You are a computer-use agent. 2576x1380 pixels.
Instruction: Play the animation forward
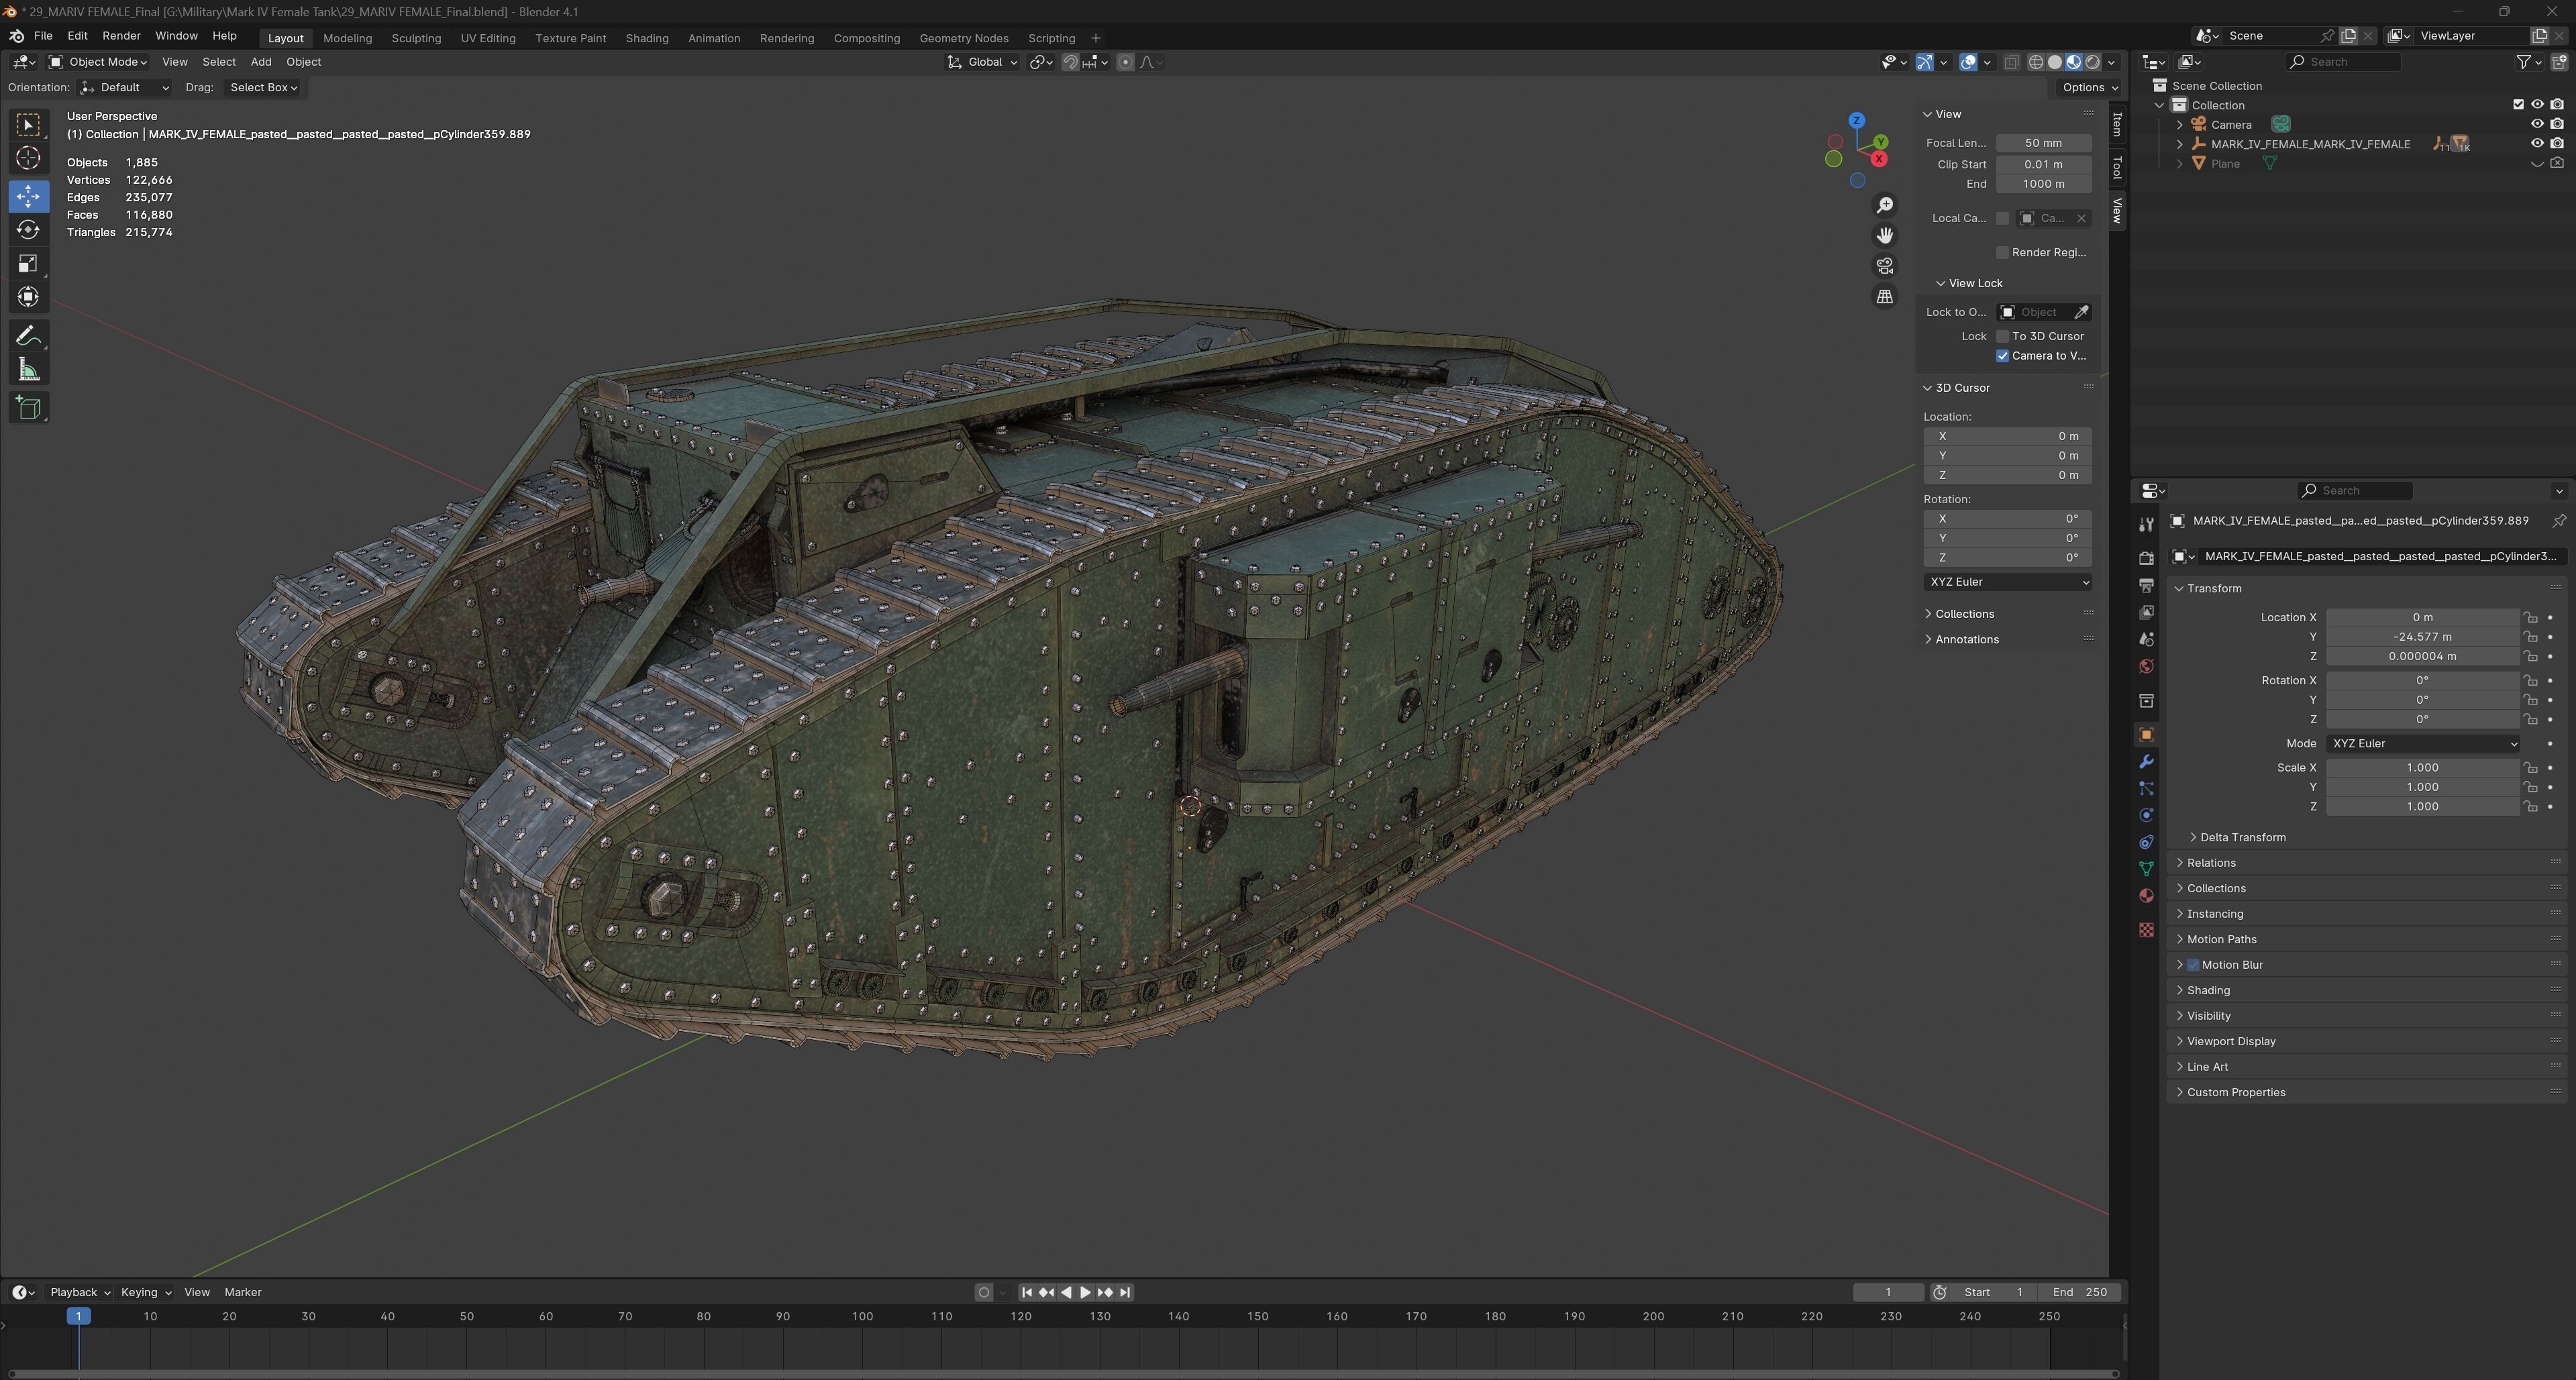coord(1085,1293)
